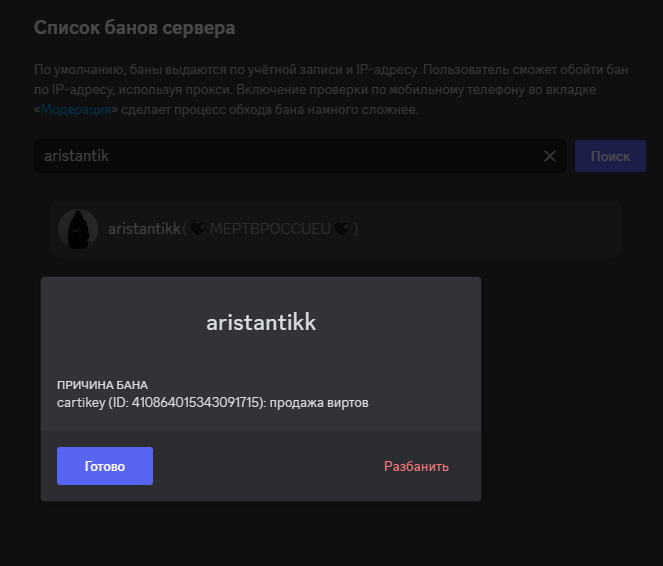Click aristantikk's avatar in the ban list

[78, 229]
